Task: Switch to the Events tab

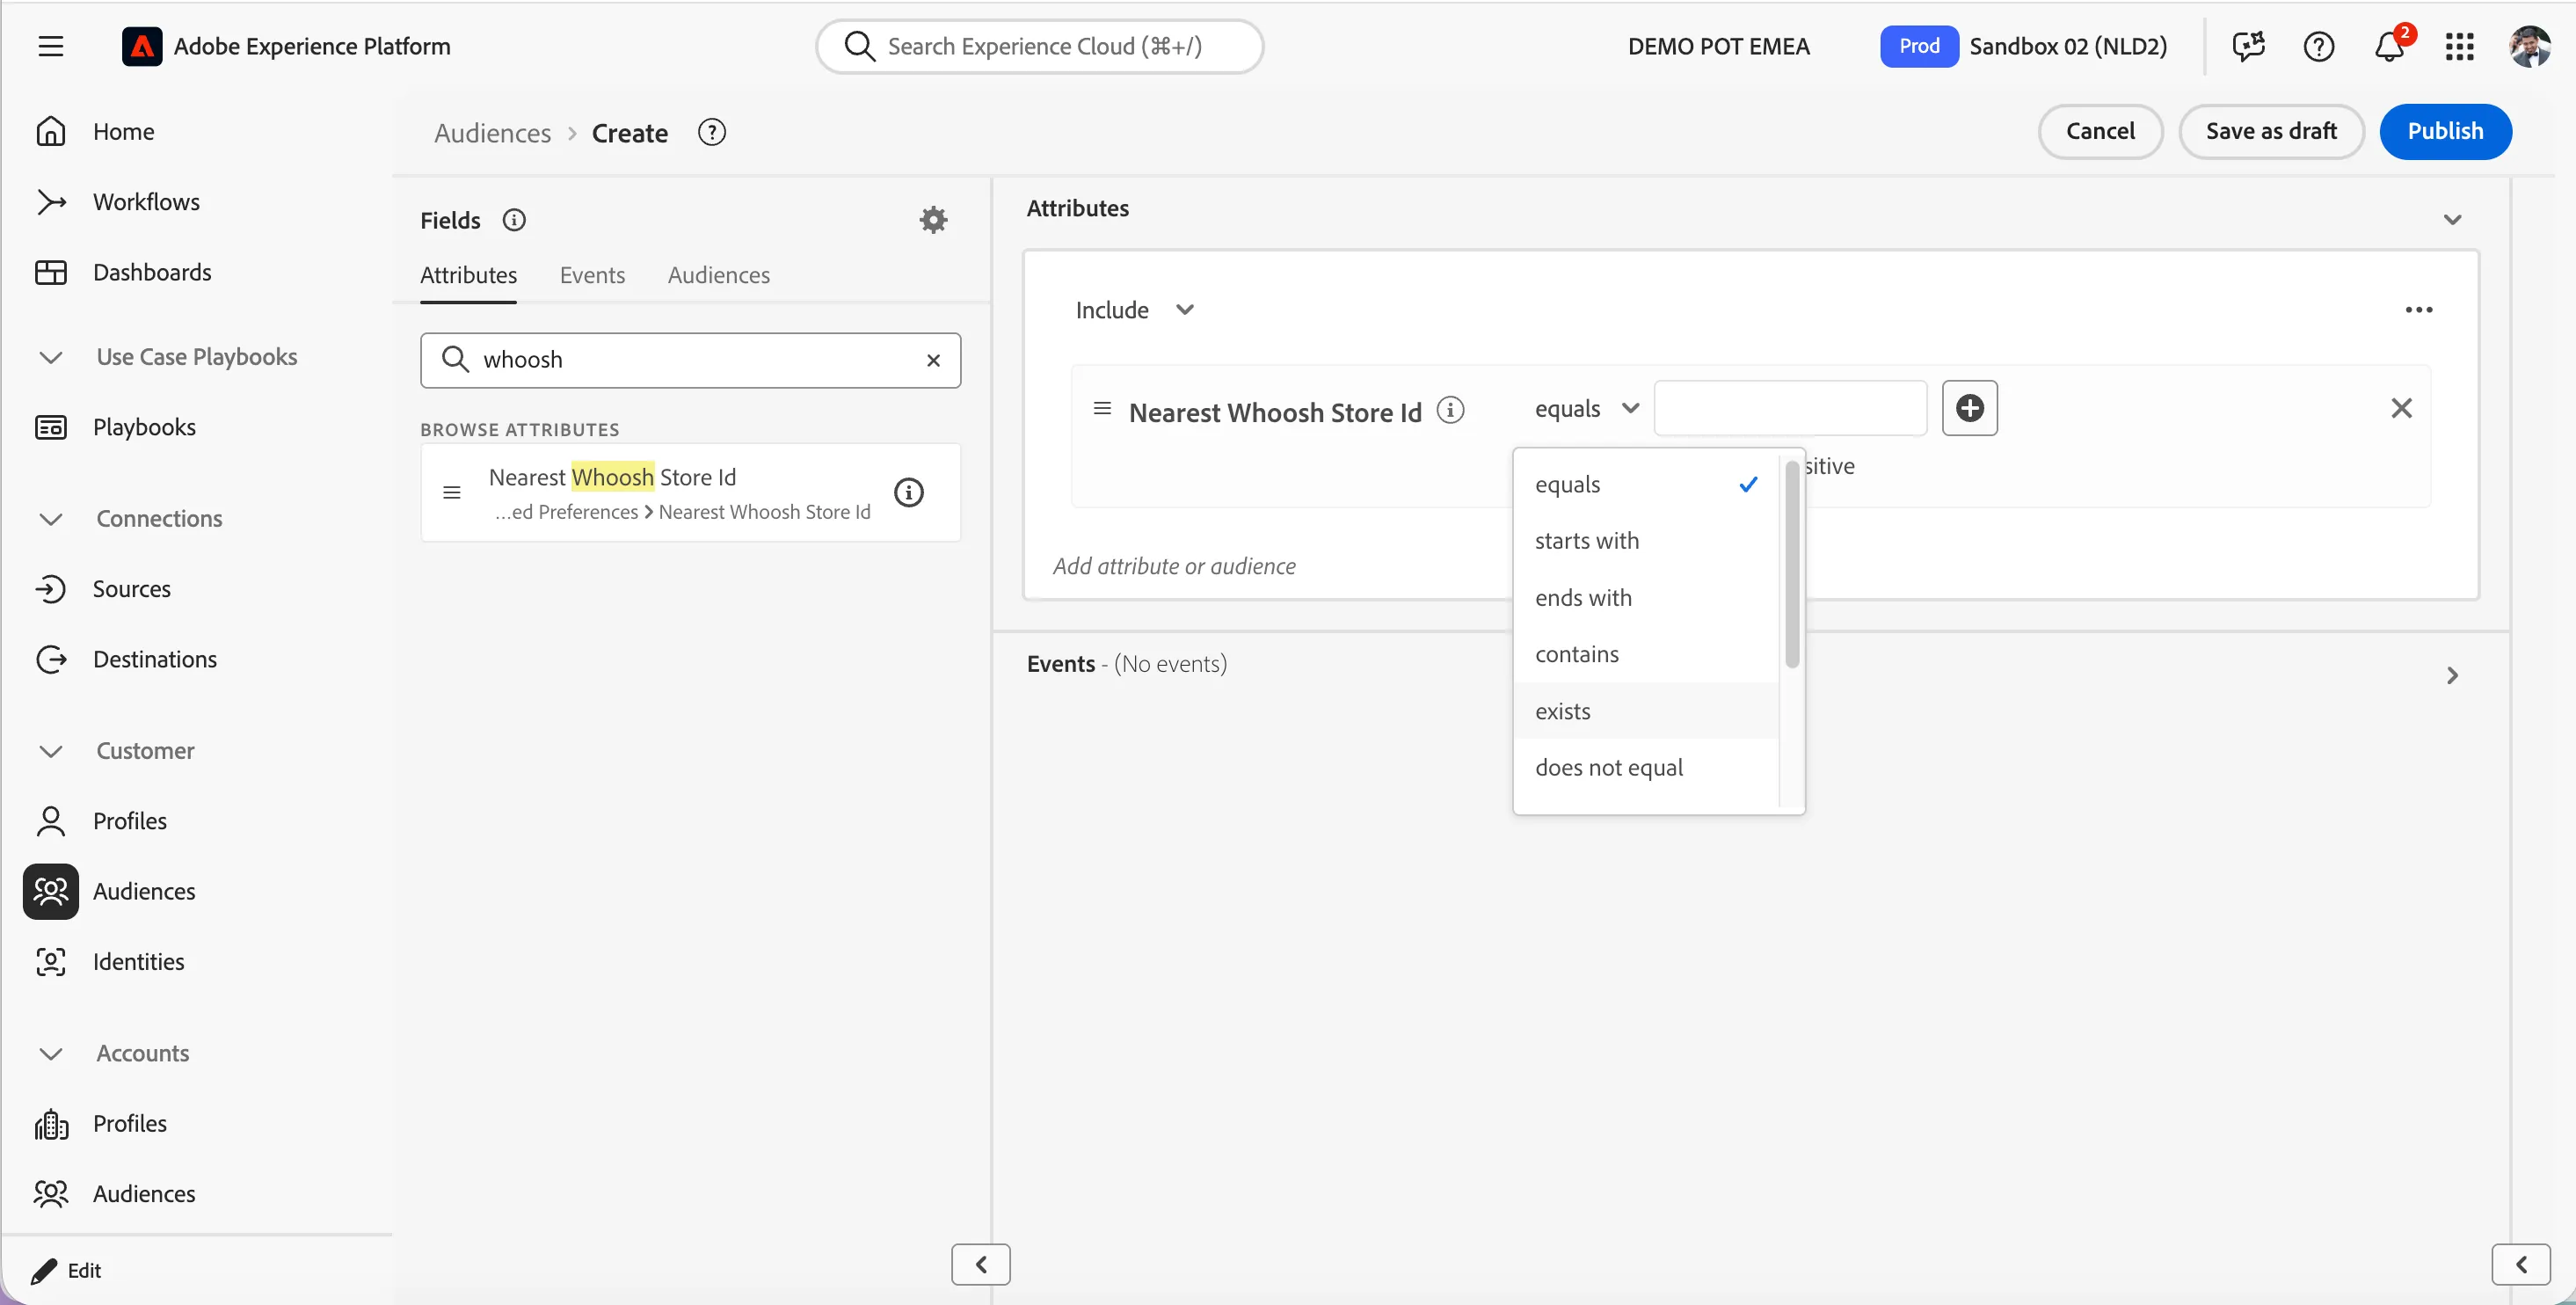Action: coord(592,275)
